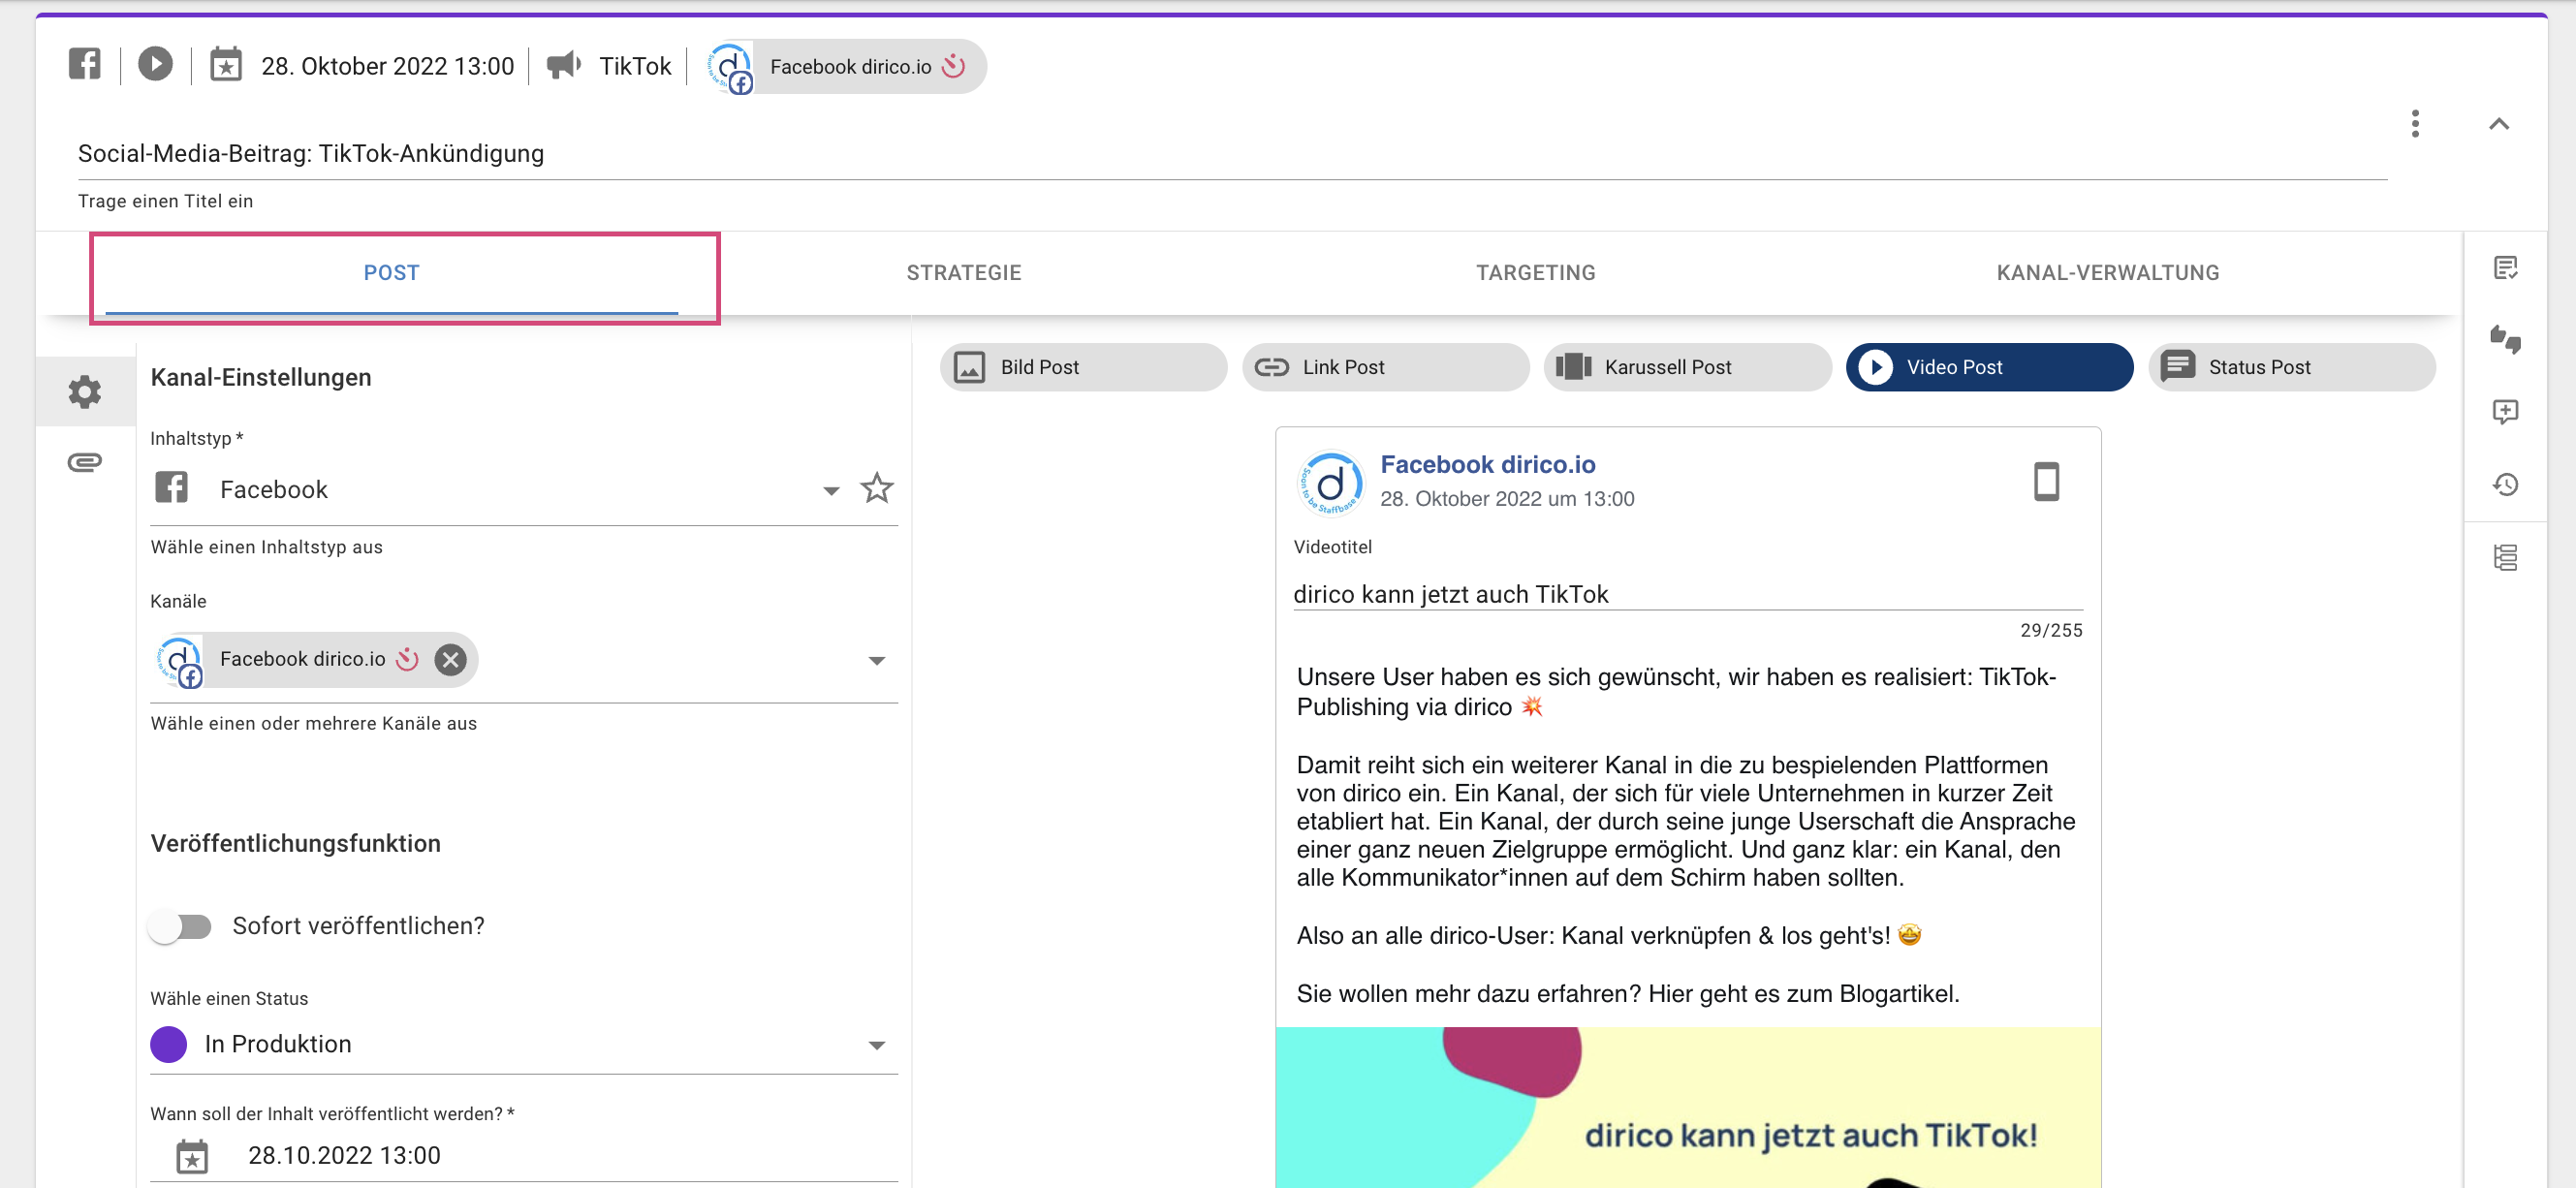Select the Status Post type
Viewport: 2576px width, 1188px height.
pyautogui.click(x=2292, y=367)
